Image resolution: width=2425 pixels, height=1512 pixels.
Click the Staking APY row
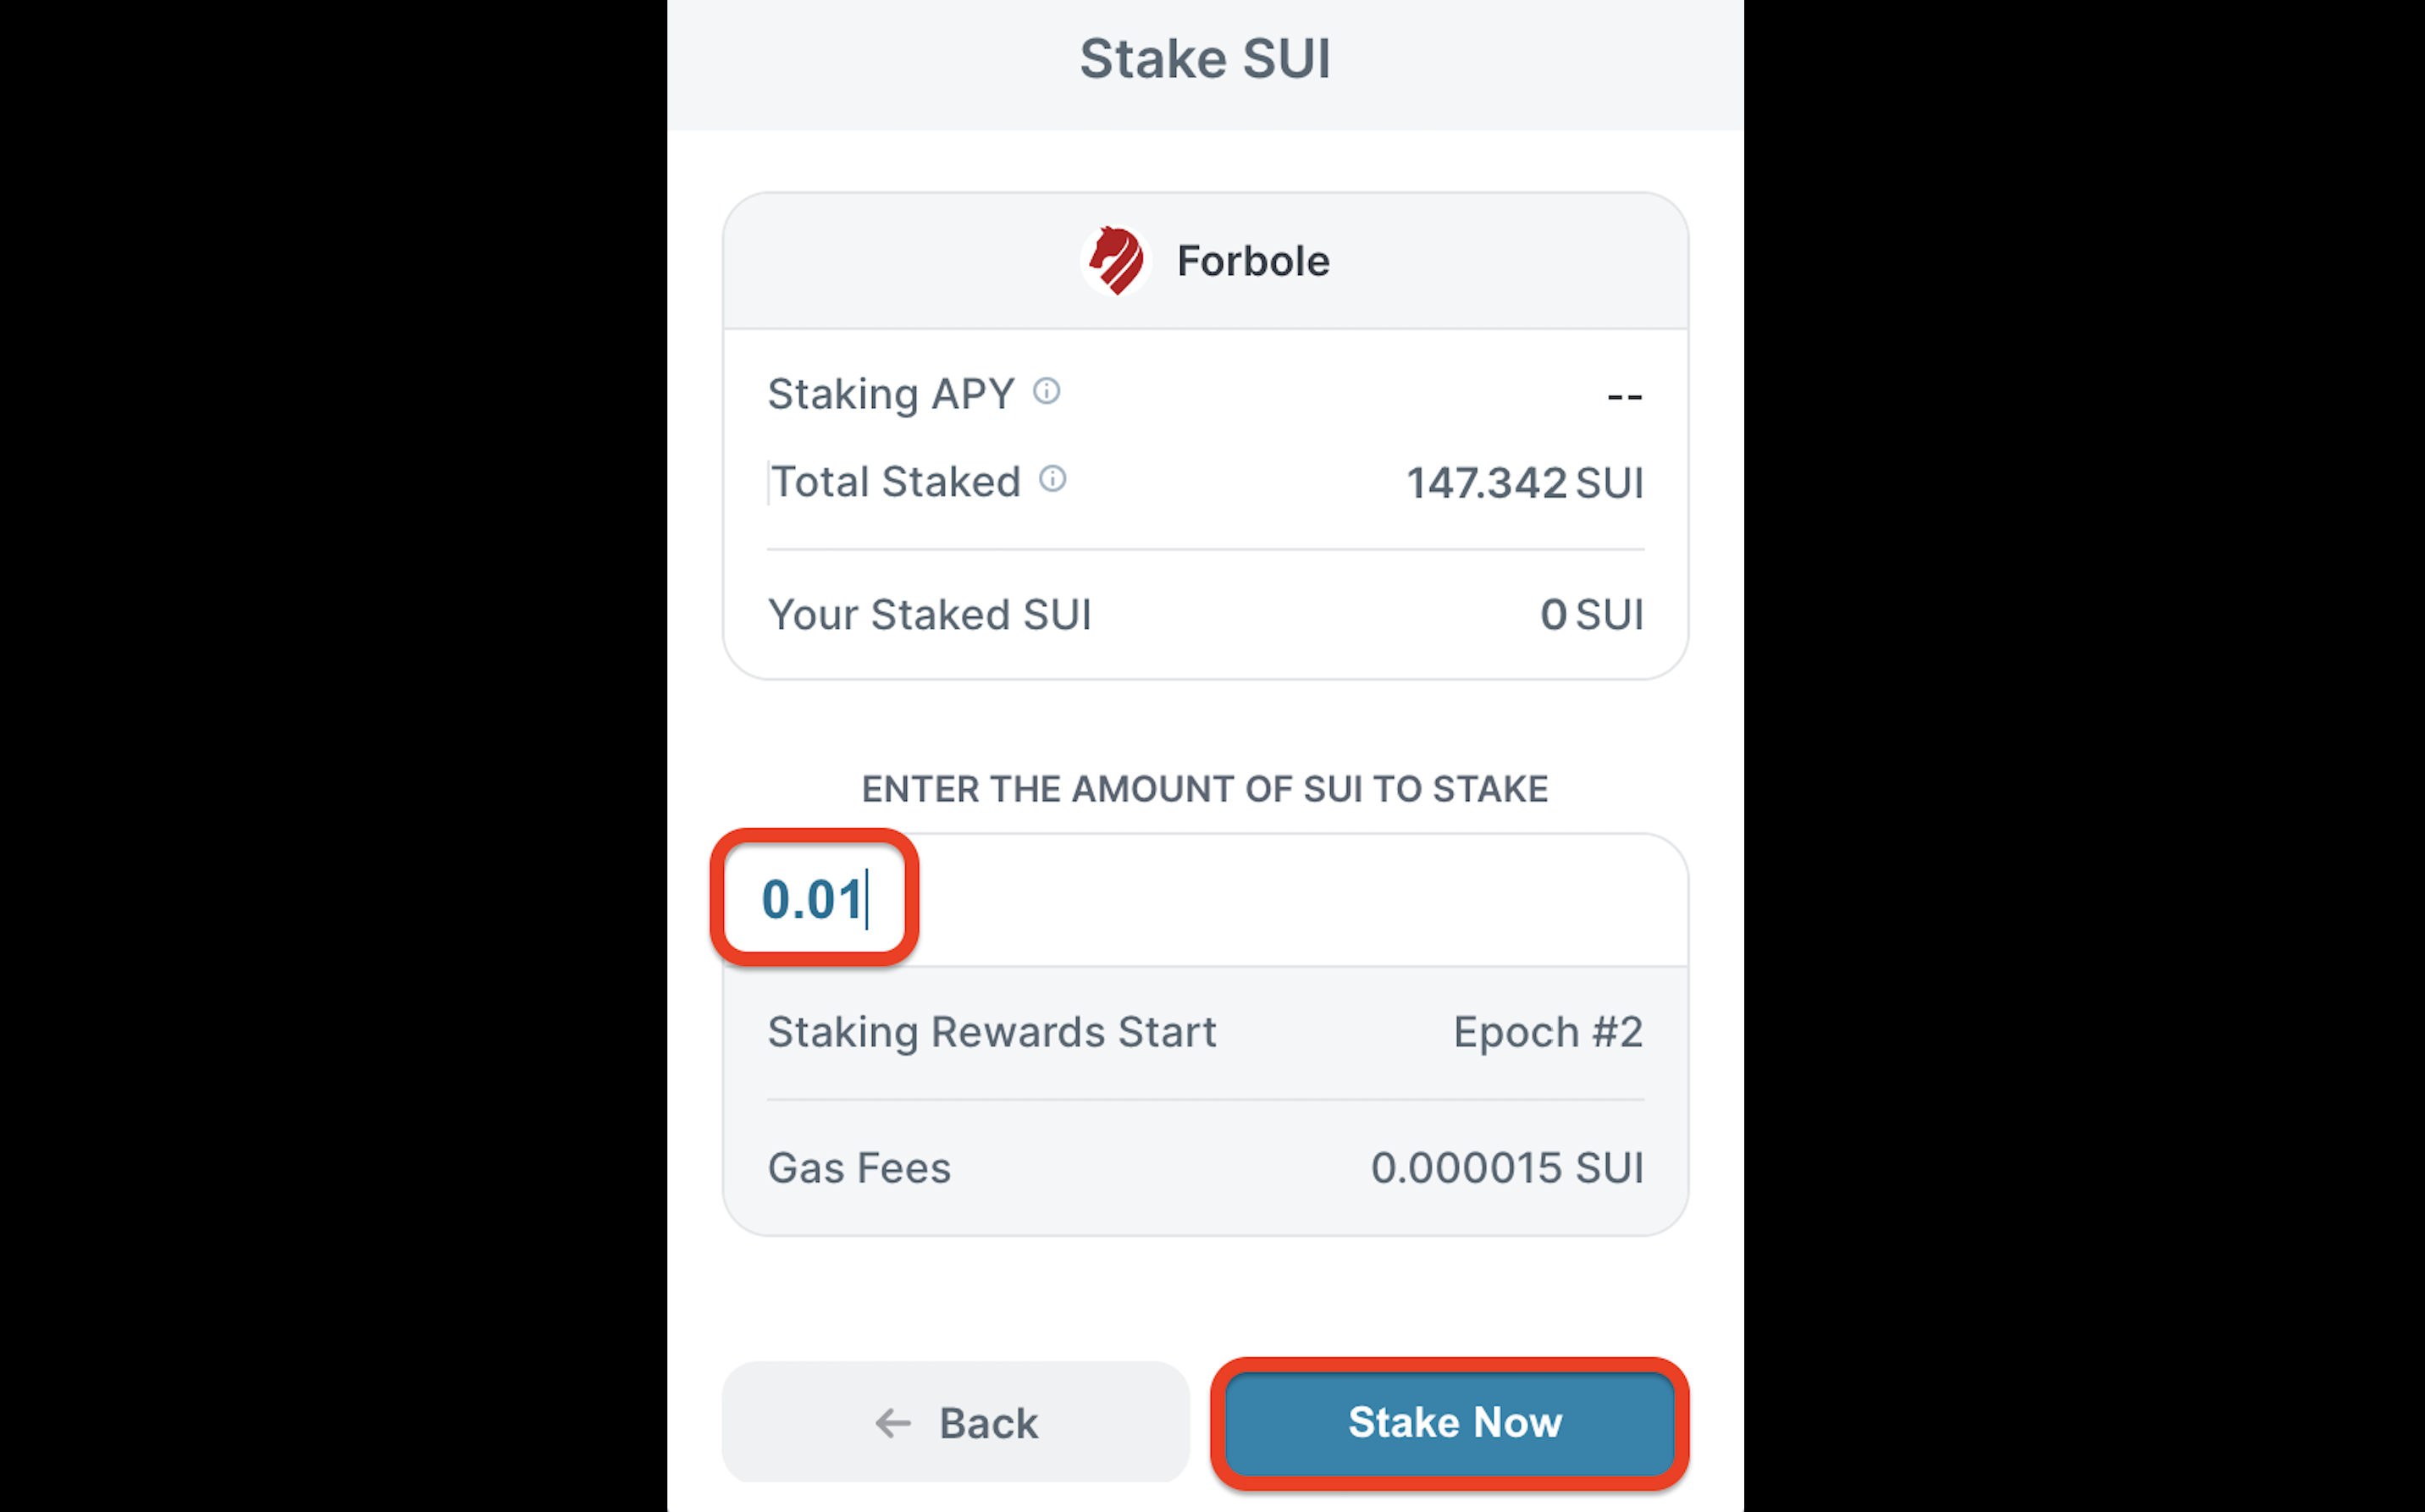tap(1204, 394)
